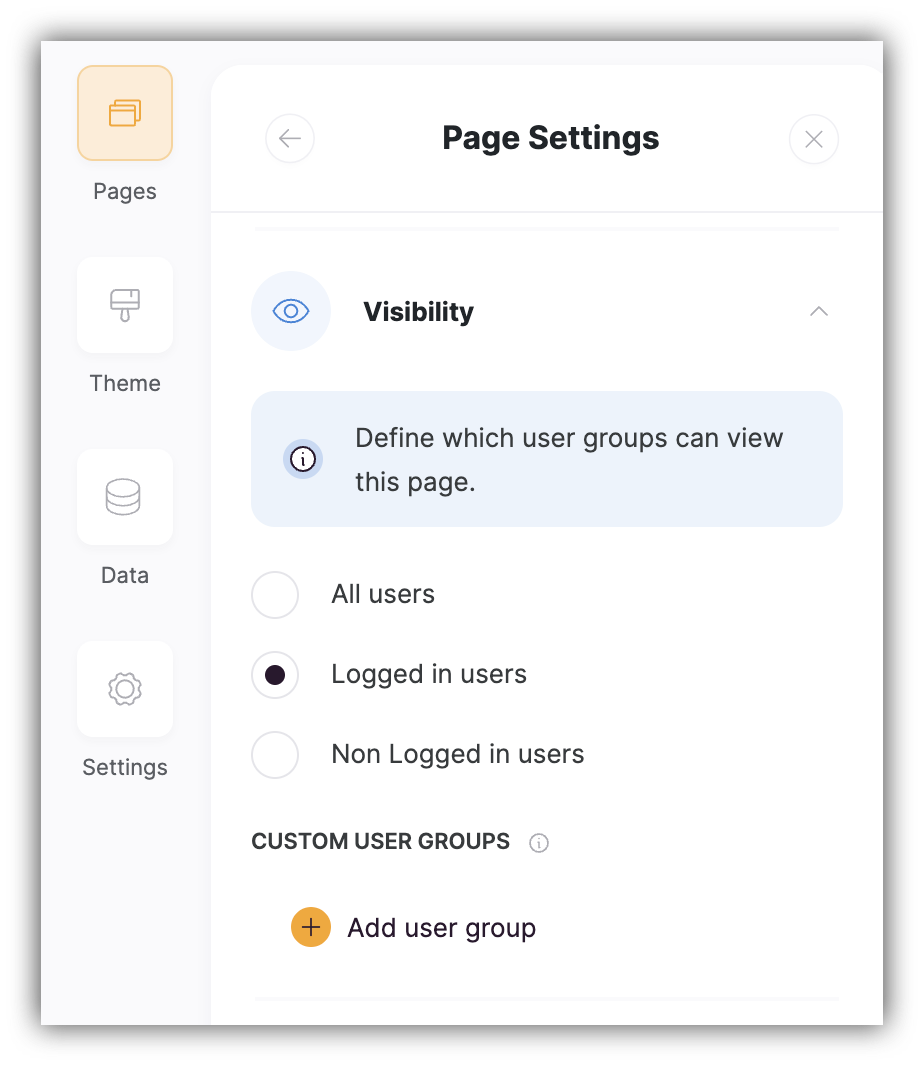Open the Settings sidebar section
Screen dimensions: 924x1066
pos(124,689)
